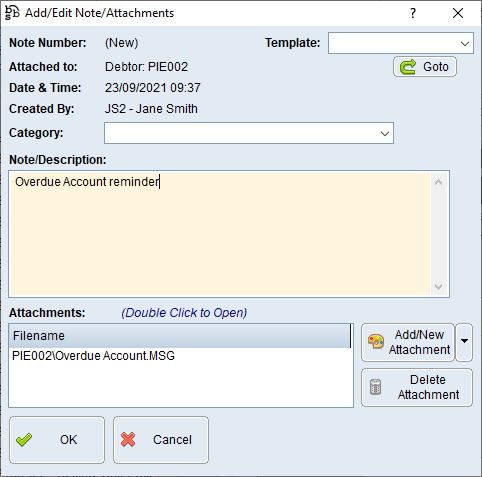Cancel the note editing
Screen dimensions: 482x477
(161, 440)
